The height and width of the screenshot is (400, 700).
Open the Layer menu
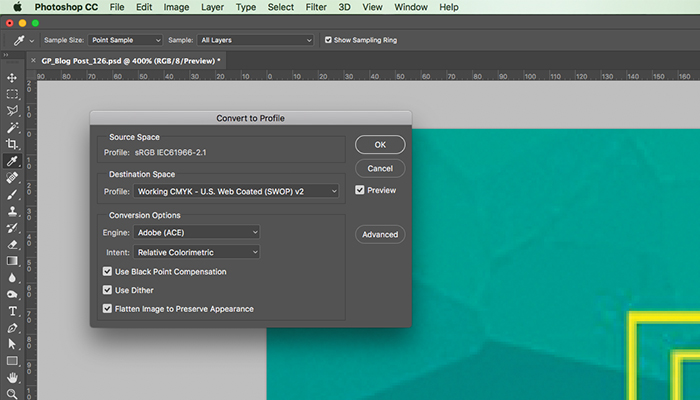click(x=211, y=7)
